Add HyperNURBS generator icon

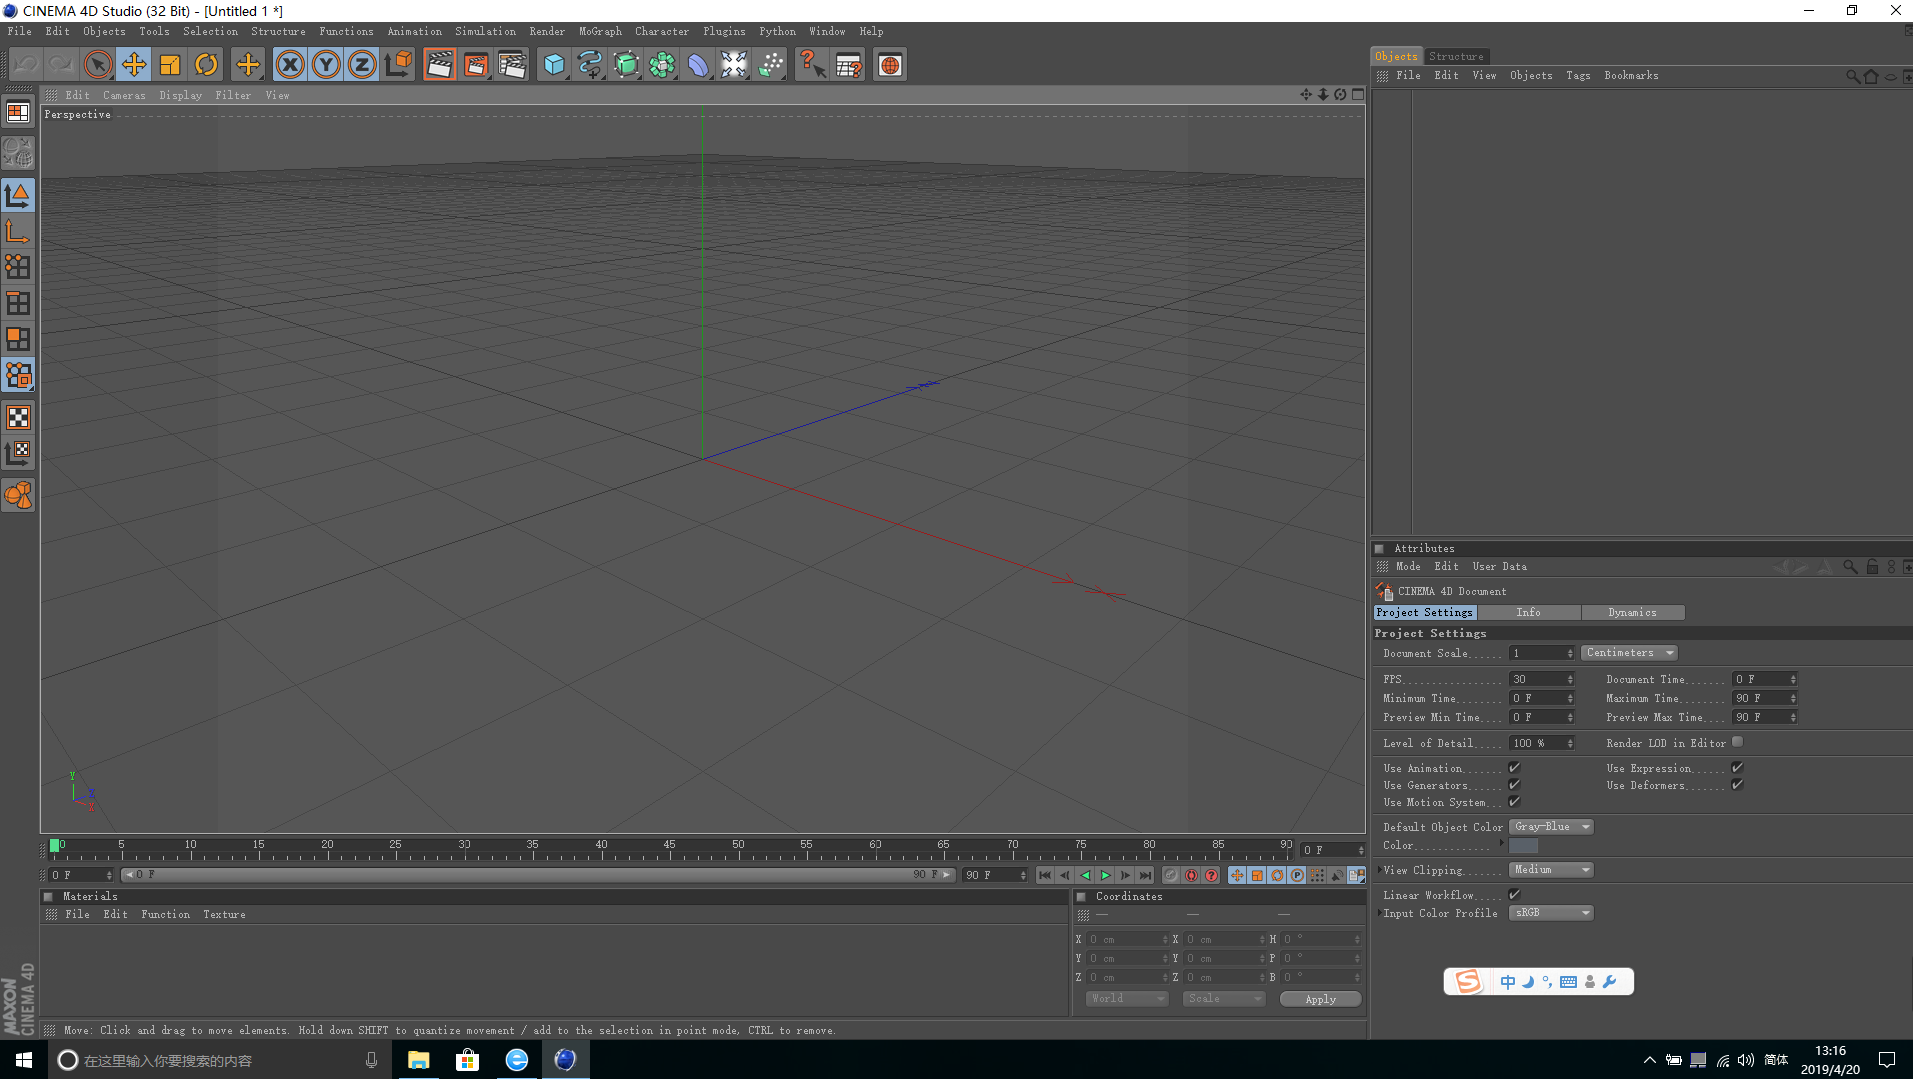pyautogui.click(x=626, y=65)
